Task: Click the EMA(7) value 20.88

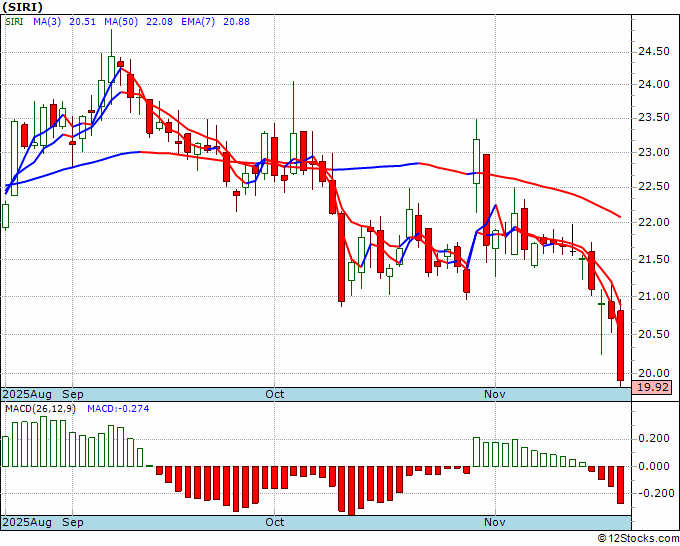Action: pos(236,22)
